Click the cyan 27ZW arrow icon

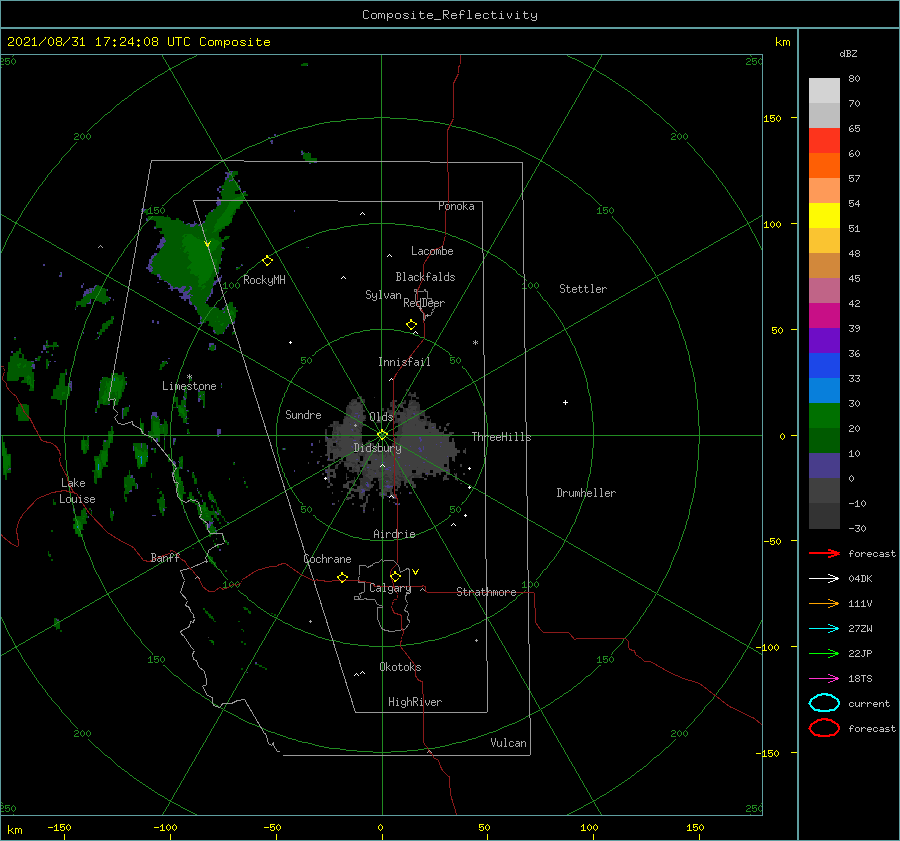coord(824,629)
